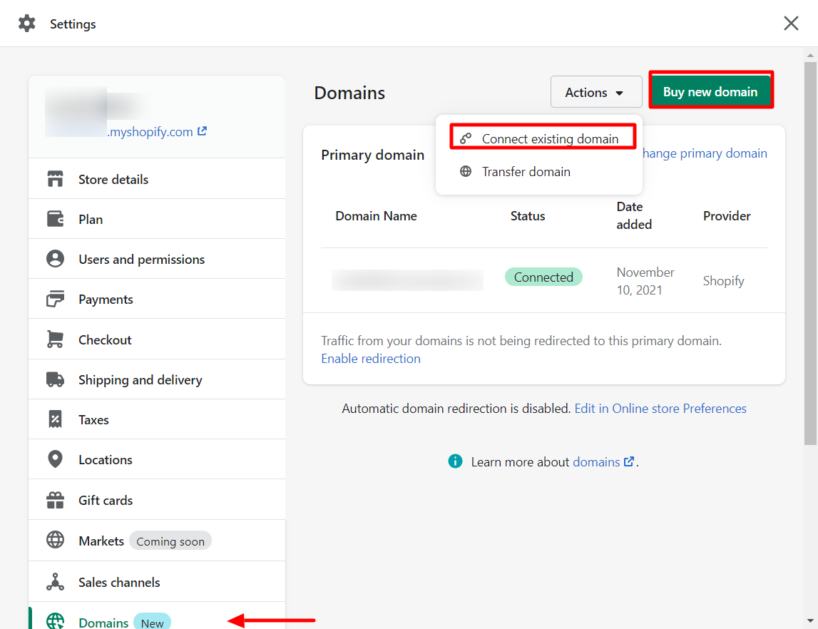Screen dimensions: 818x629
Task: Click the Plan wallet icon
Action: click(56, 219)
